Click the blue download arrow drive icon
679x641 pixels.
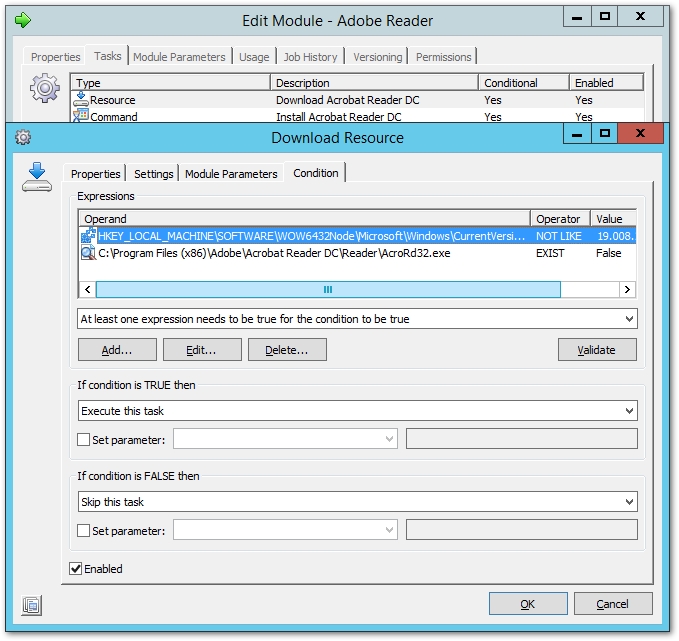pyautogui.click(x=37, y=177)
